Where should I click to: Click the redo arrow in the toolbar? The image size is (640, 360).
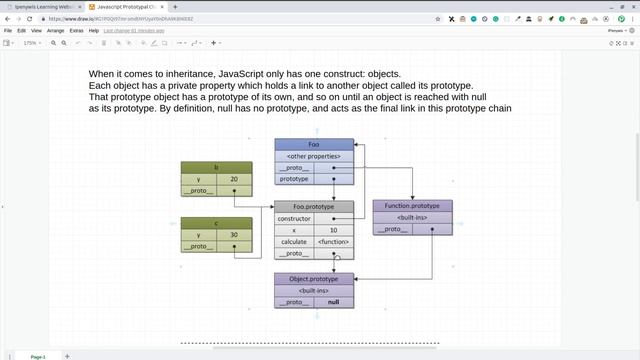90,43
